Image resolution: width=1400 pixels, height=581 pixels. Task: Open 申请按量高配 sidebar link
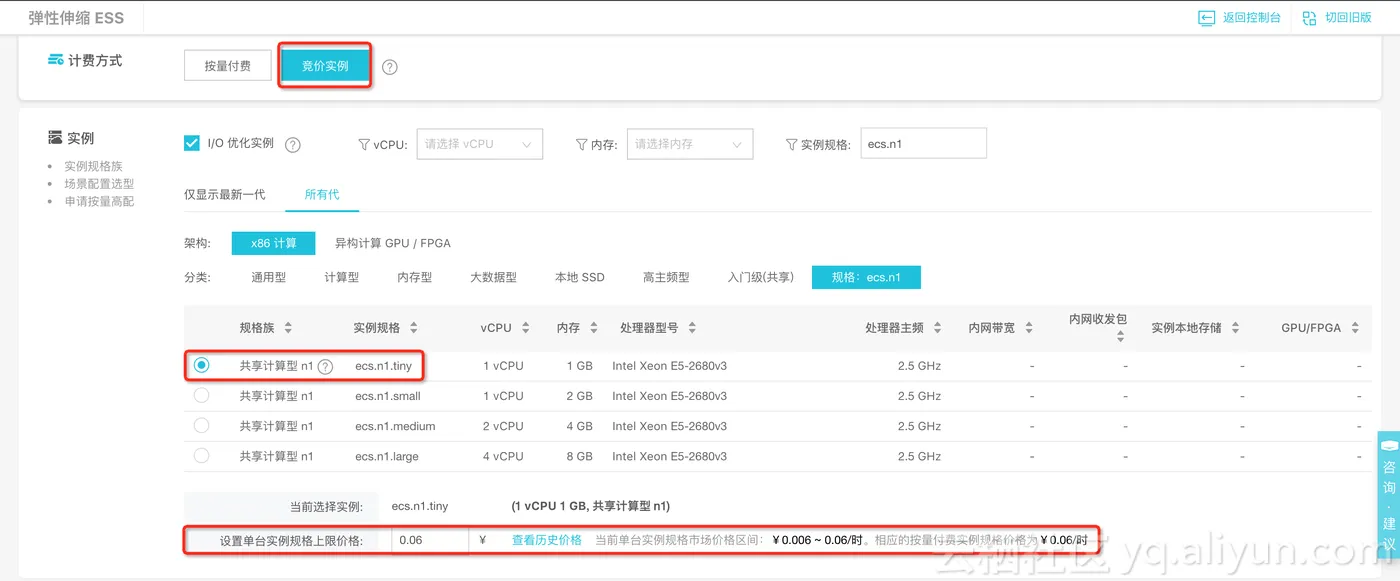(99, 201)
